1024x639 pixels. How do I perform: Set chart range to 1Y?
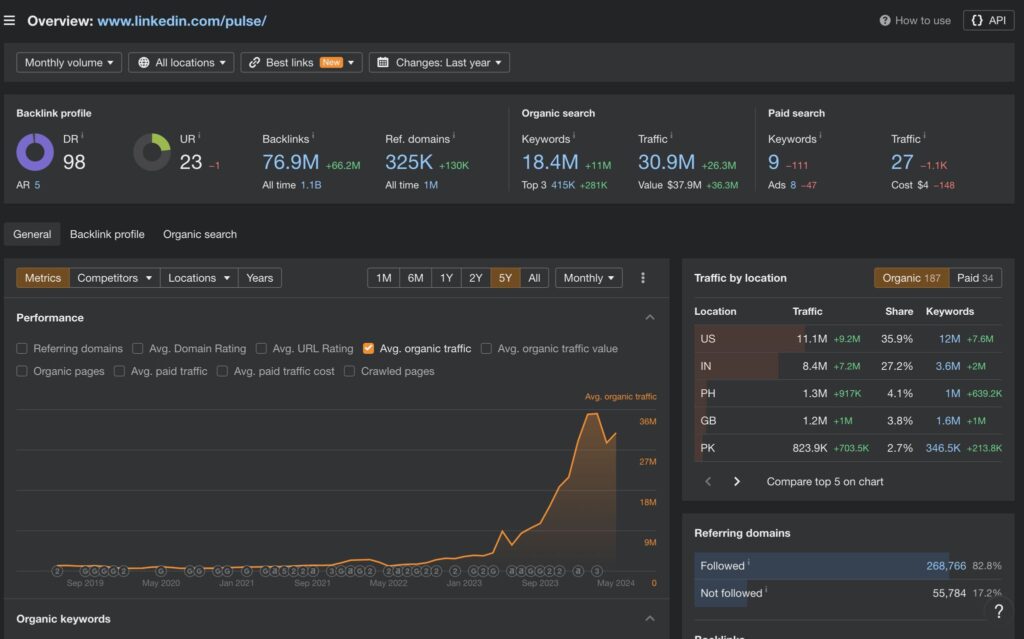point(446,278)
